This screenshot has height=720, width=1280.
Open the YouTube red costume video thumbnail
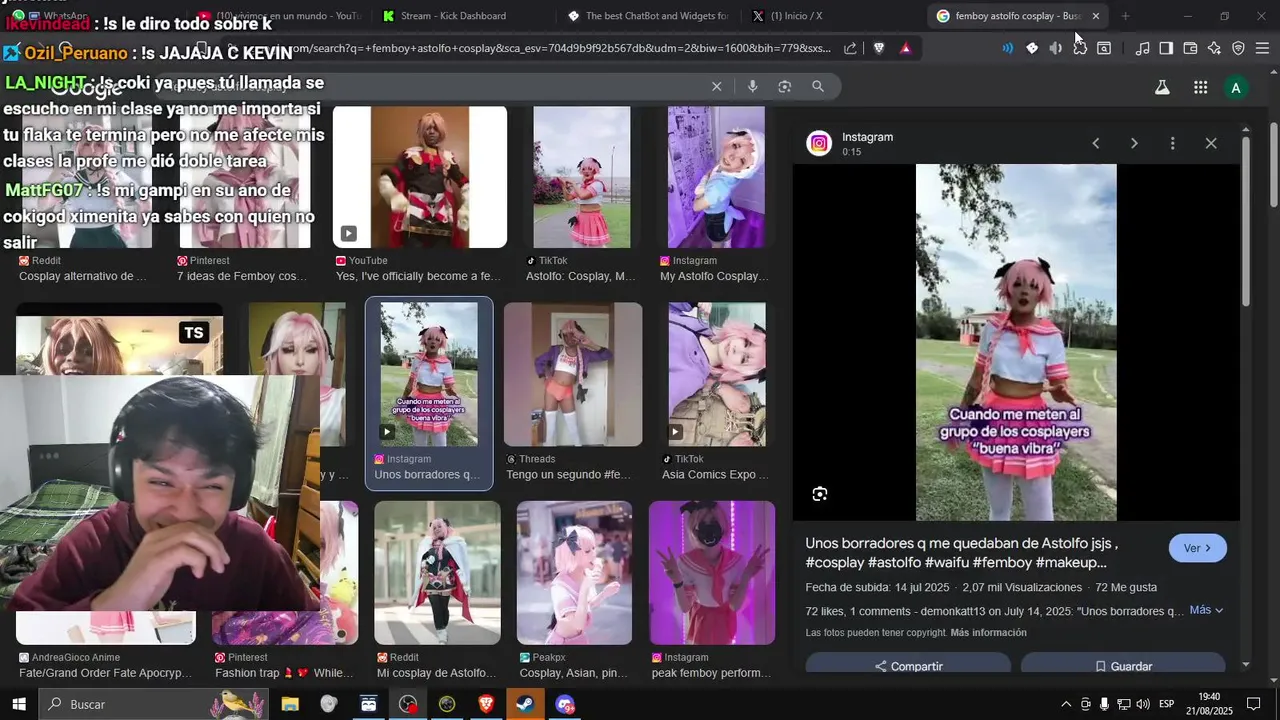tap(420, 177)
